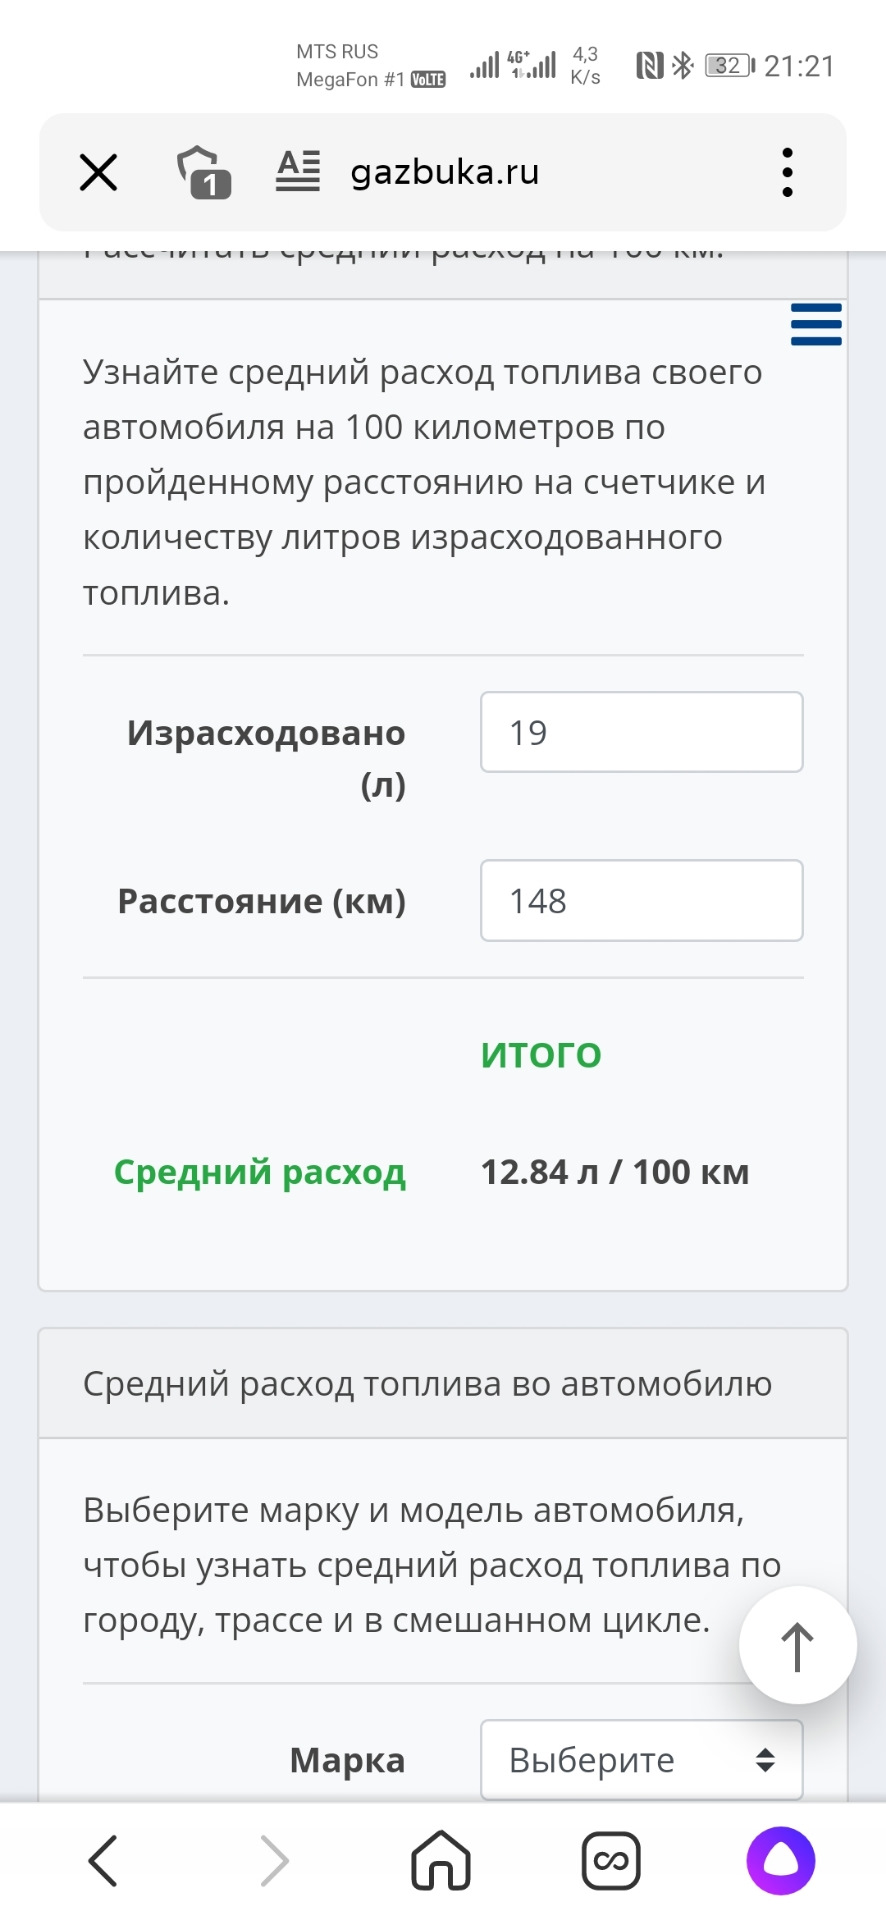Screen dimensions: 886x1920
Task: Tap the NFC status bar icon
Action: pos(650,66)
